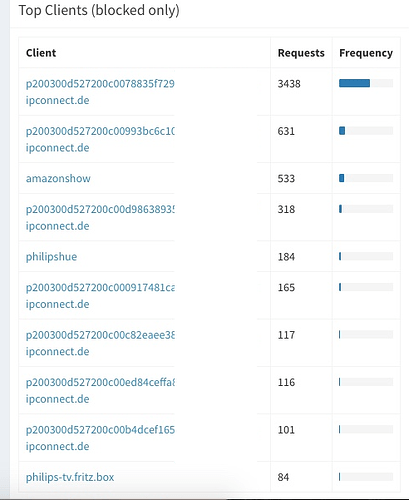Open the amazonshow client link
The height and width of the screenshot is (500, 409).
pyautogui.click(x=58, y=178)
